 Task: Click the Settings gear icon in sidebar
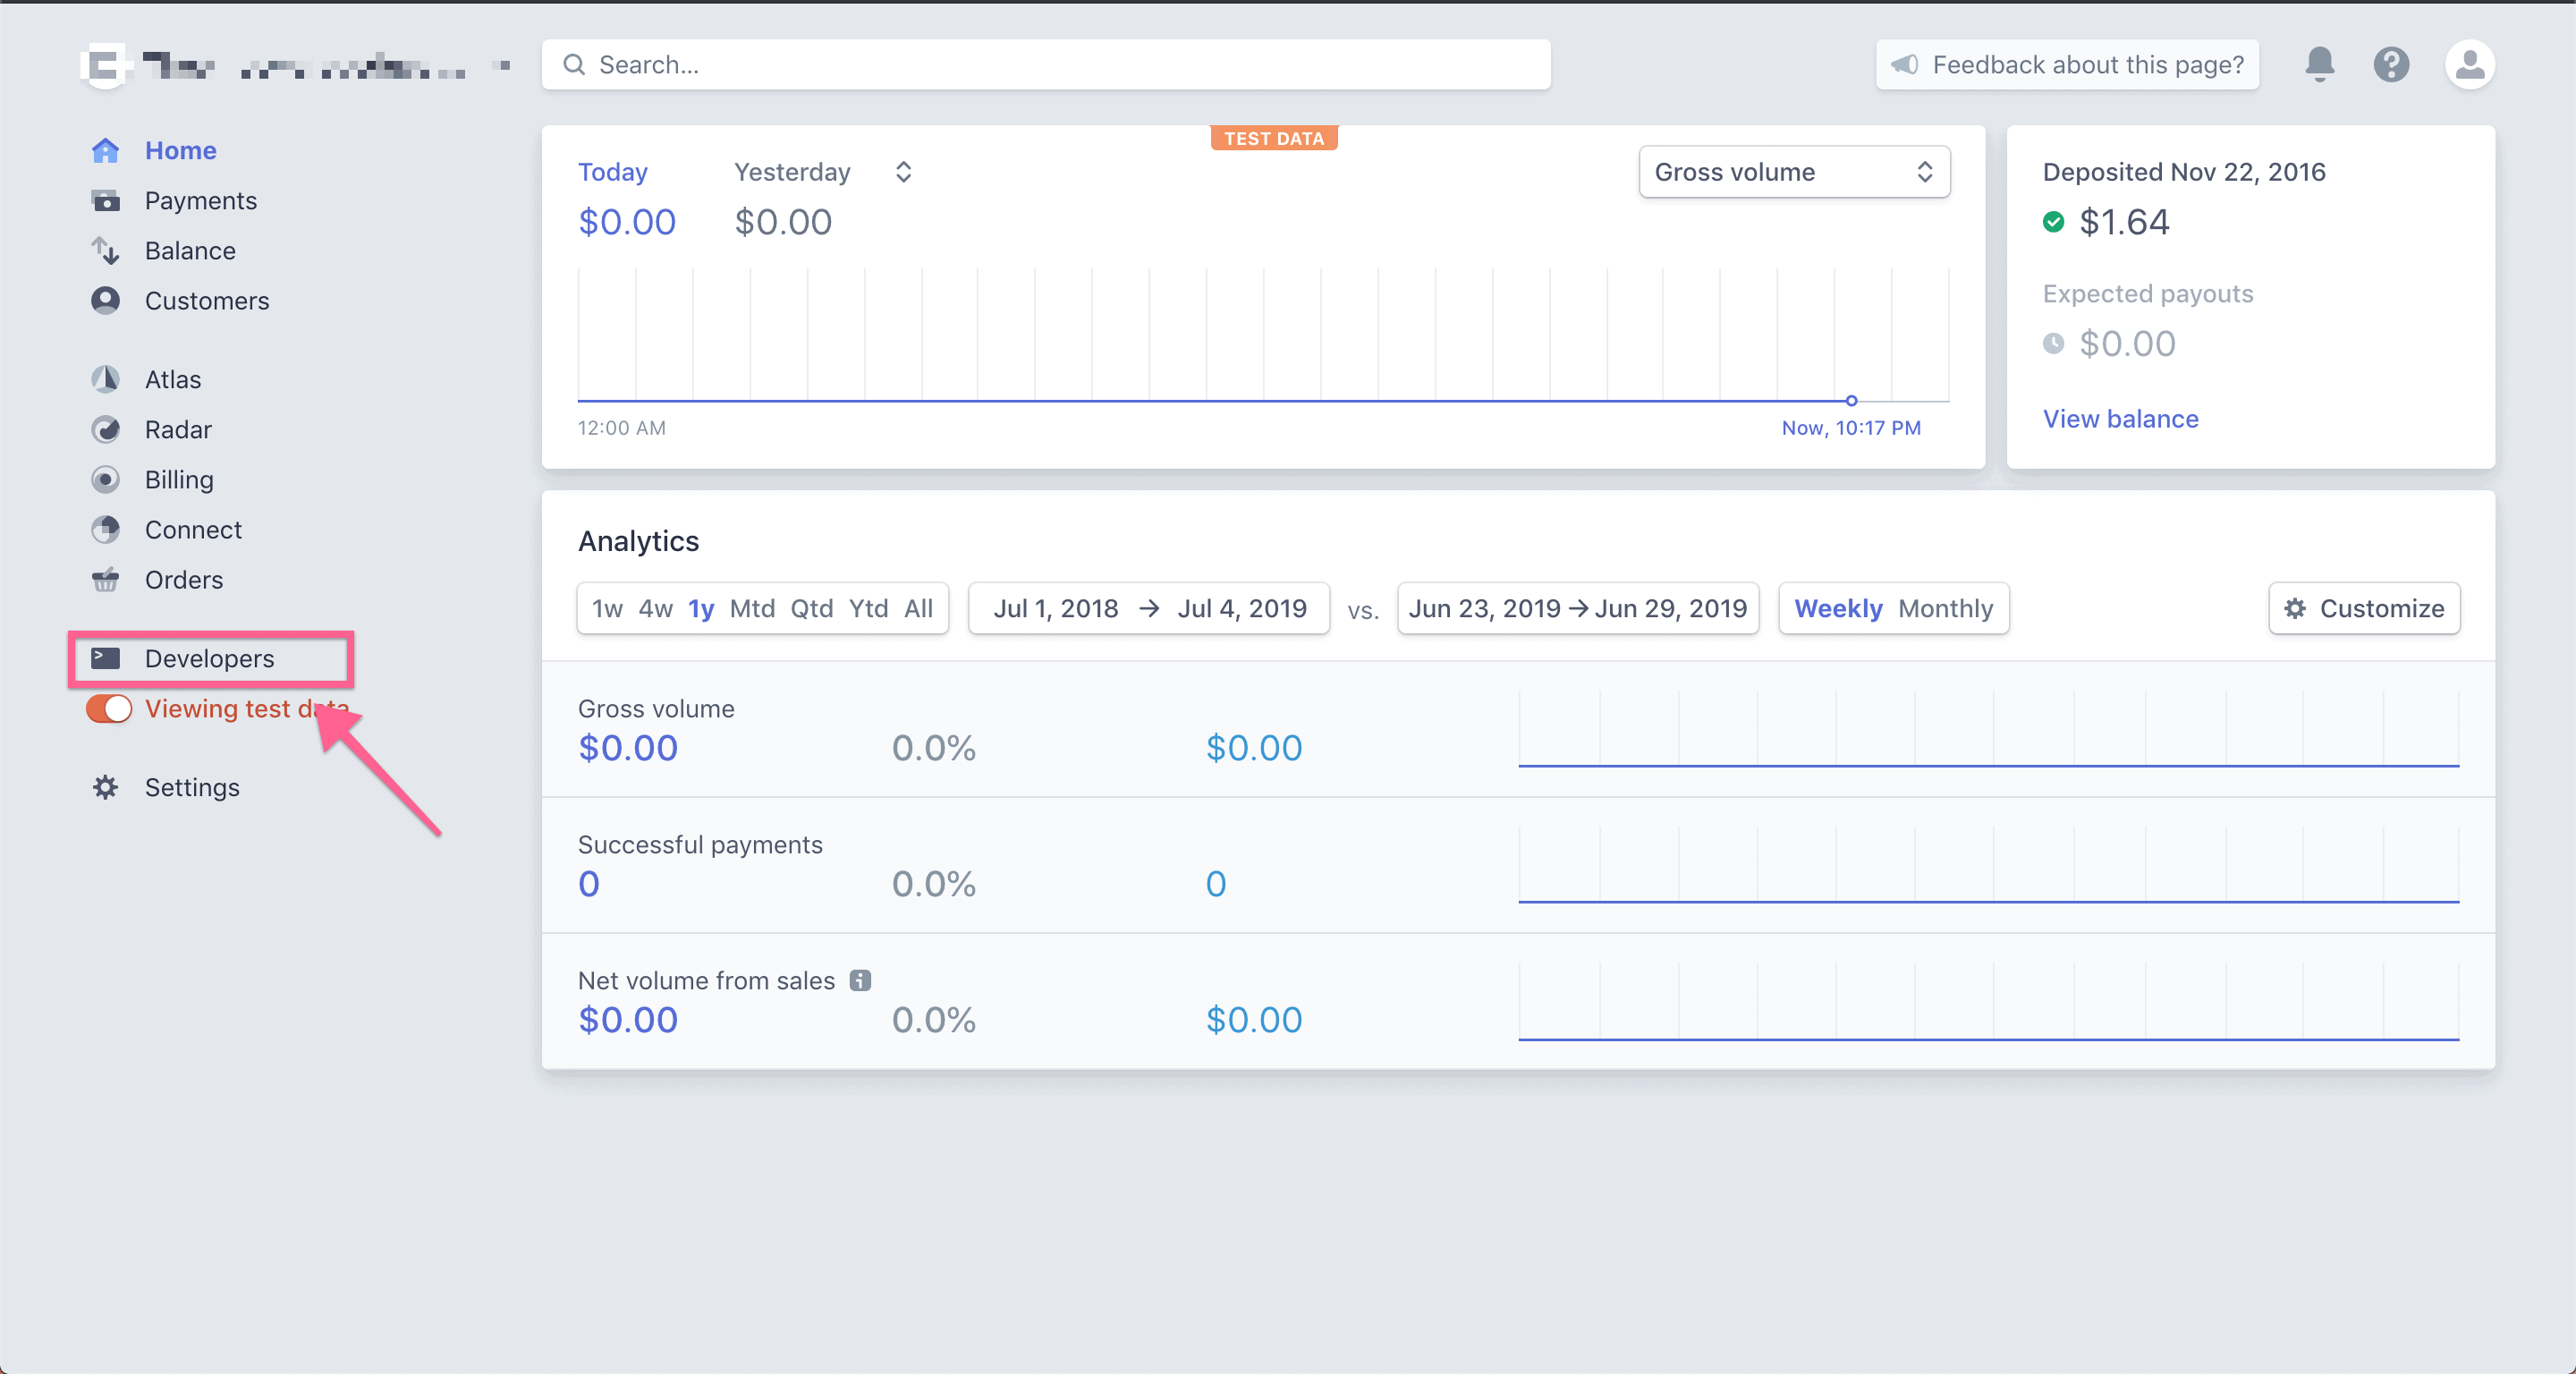click(105, 787)
